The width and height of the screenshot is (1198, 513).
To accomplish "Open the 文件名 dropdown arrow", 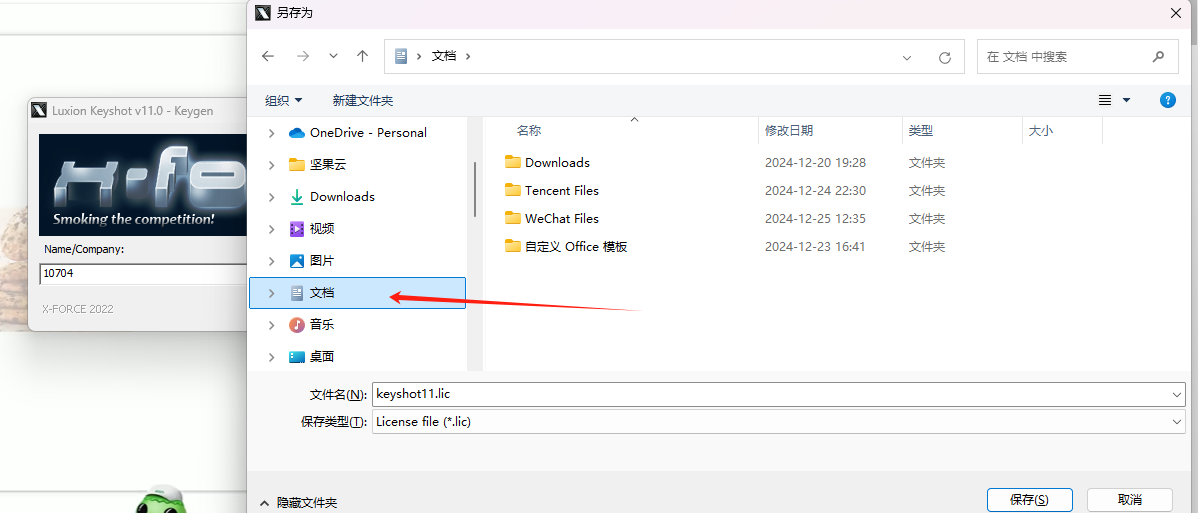I will pos(1177,394).
